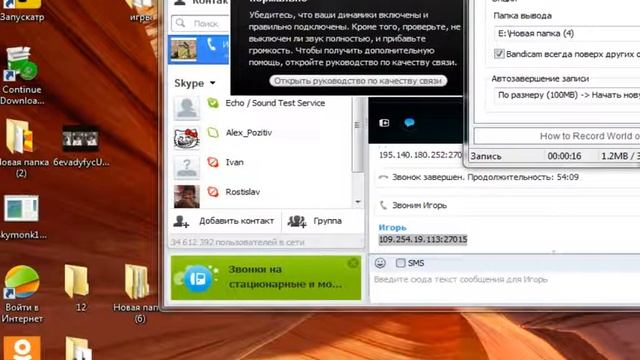Click Alex_Pozitiv's status icon

[213, 132]
